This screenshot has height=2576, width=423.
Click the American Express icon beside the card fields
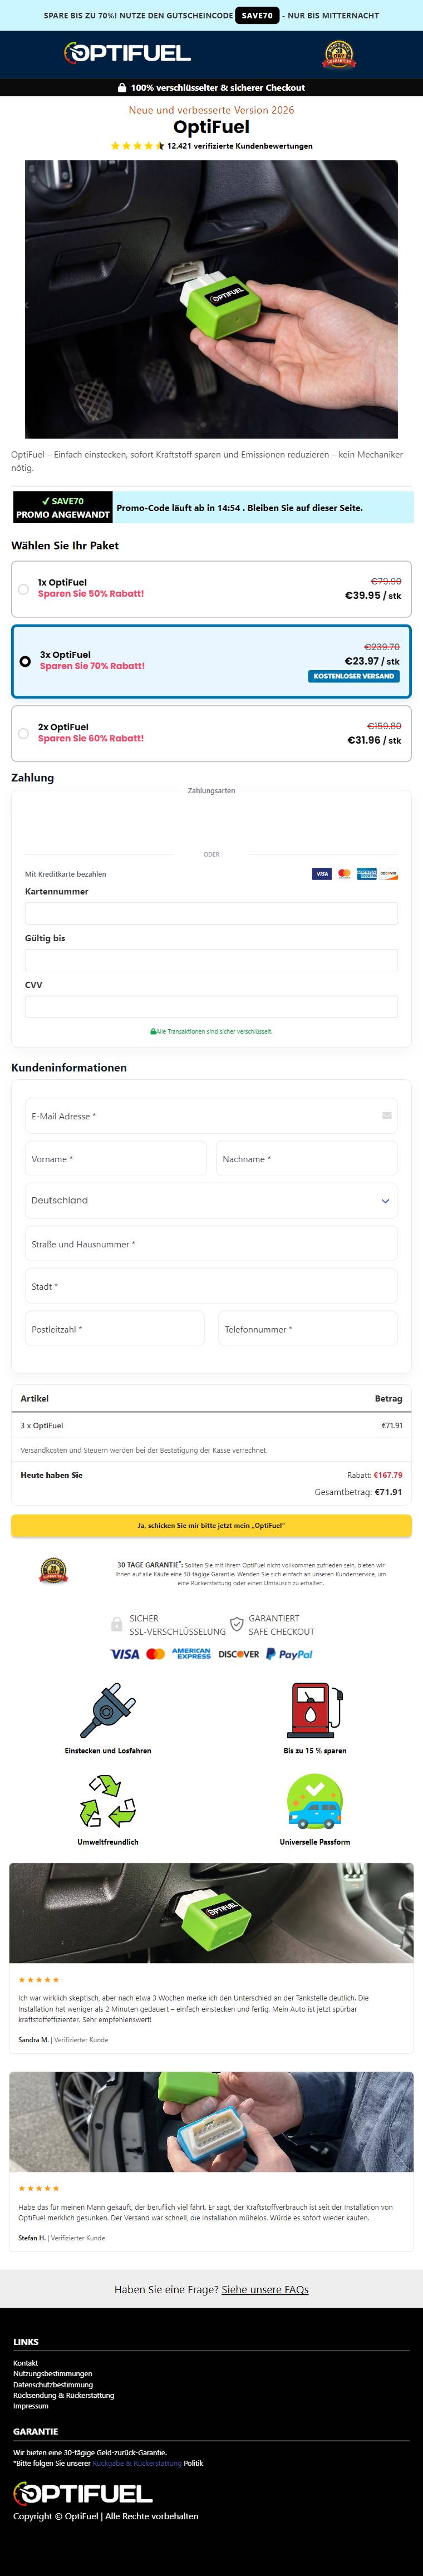[x=366, y=874]
